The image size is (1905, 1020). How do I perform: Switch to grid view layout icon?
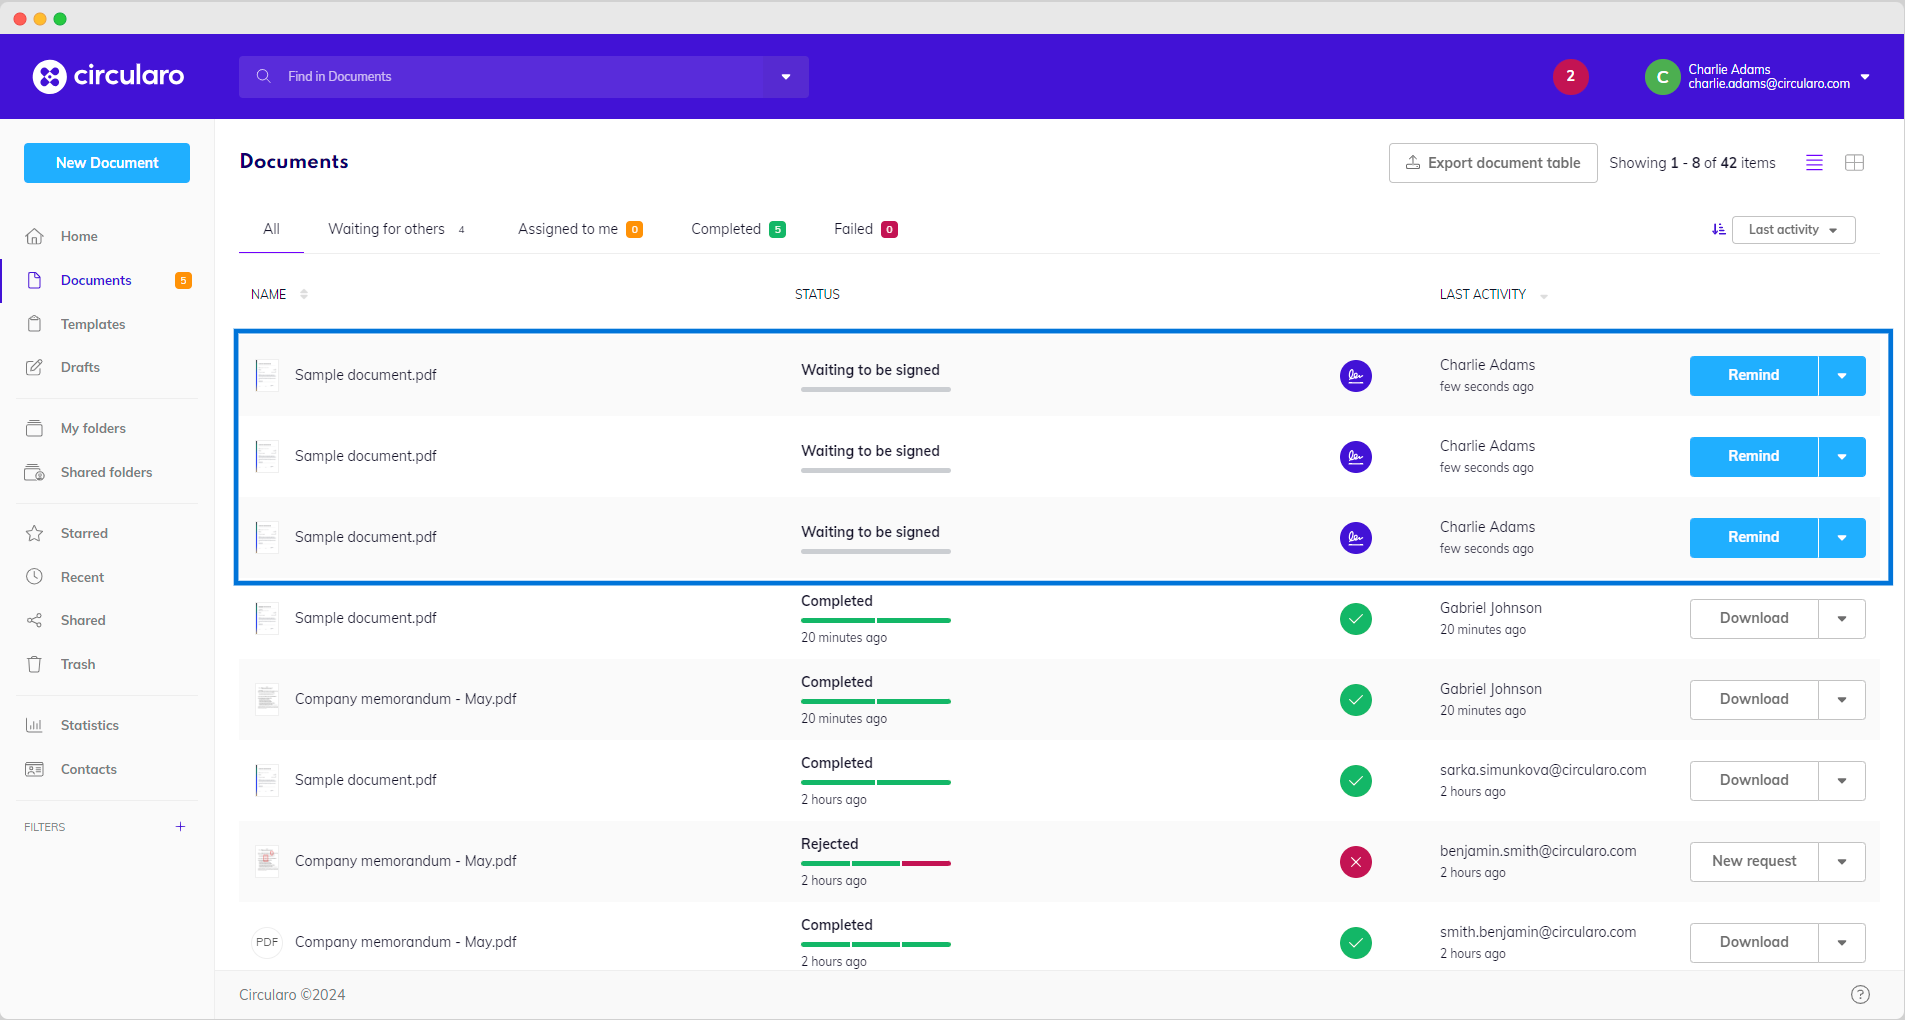(1854, 163)
